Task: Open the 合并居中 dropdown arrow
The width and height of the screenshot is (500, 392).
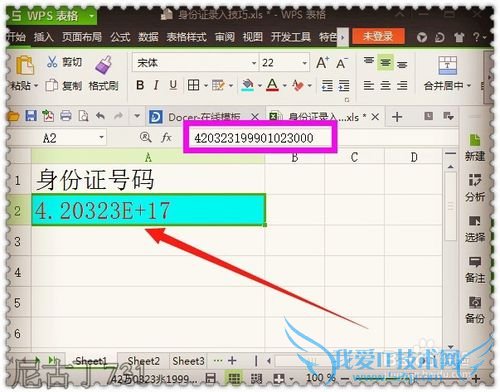Action: pyautogui.click(x=469, y=86)
